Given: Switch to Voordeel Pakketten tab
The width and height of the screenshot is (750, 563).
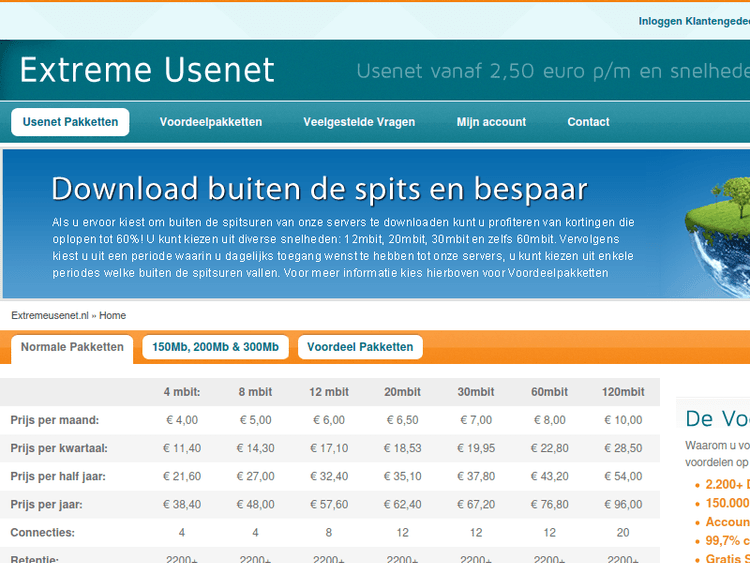Looking at the screenshot, I should [x=360, y=347].
